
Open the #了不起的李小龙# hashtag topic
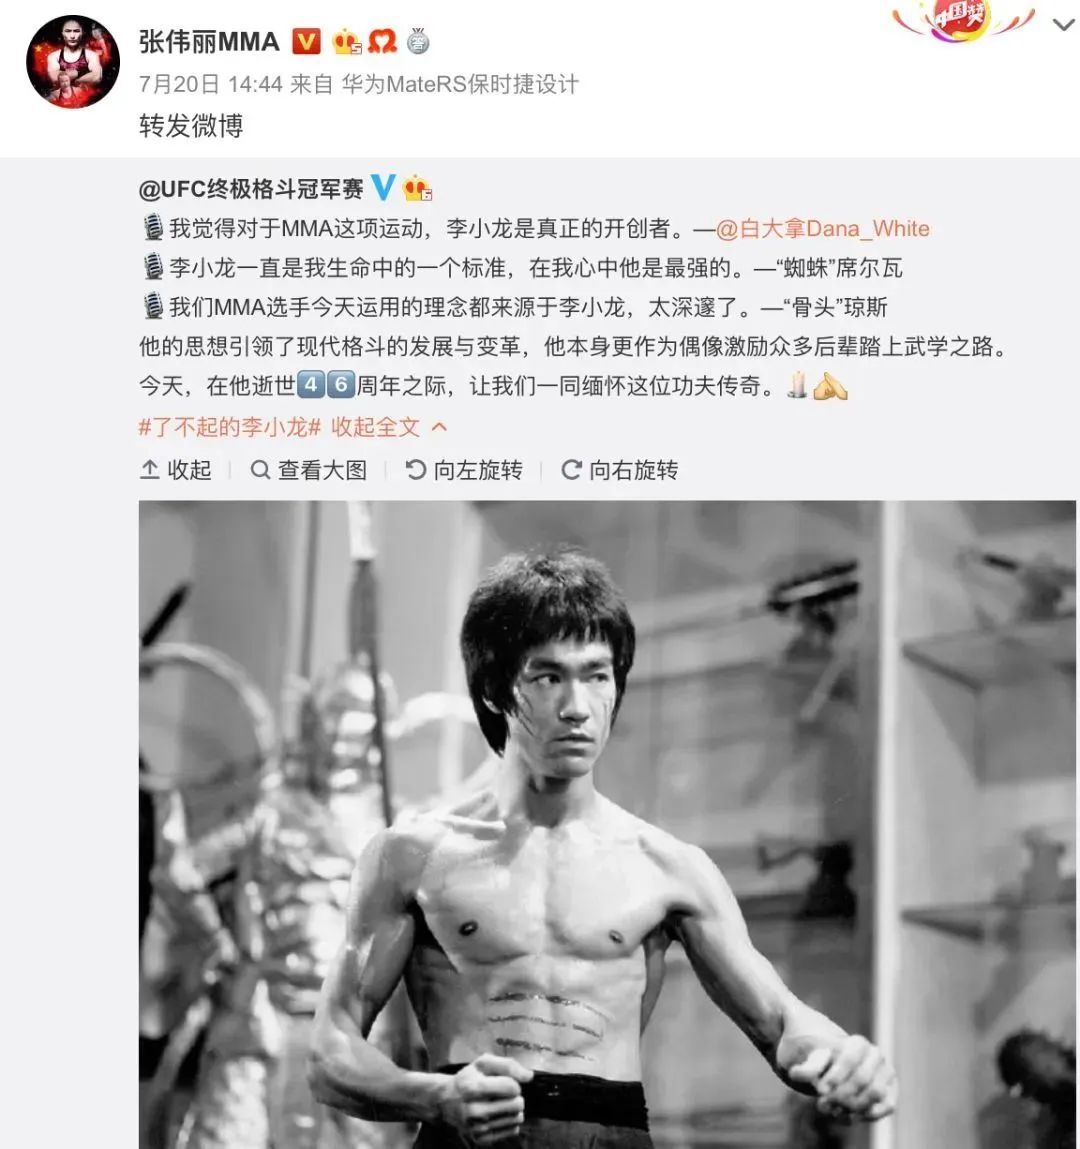click(230, 426)
